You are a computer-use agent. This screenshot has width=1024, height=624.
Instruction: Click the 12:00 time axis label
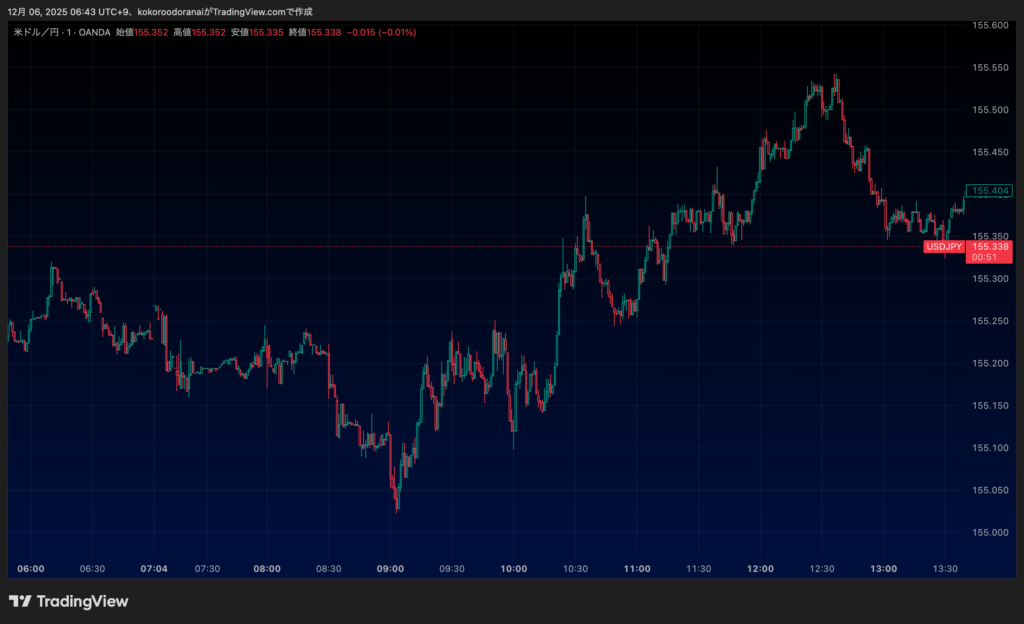coord(760,568)
